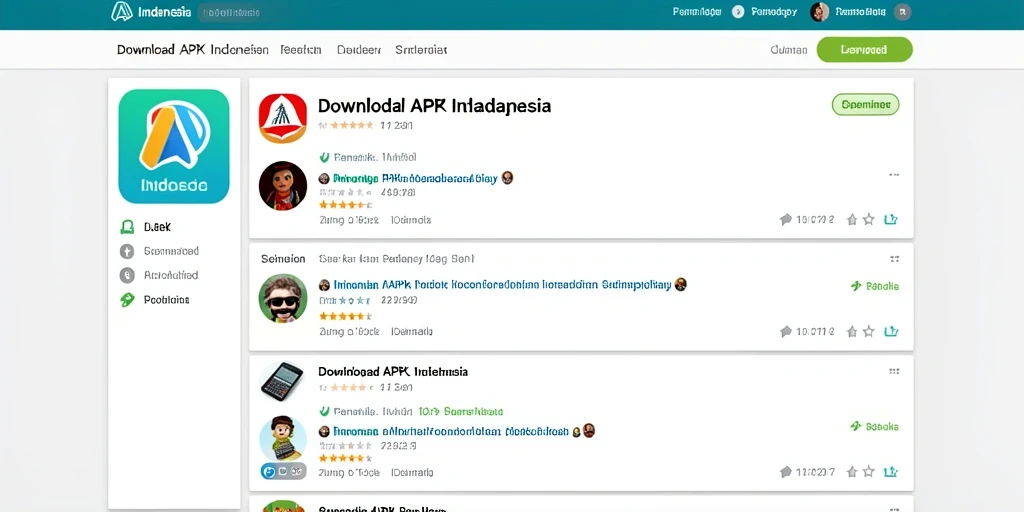The image size is (1024, 512).
Task: Open the more options dots beside the calculator card title
Action: point(894,372)
